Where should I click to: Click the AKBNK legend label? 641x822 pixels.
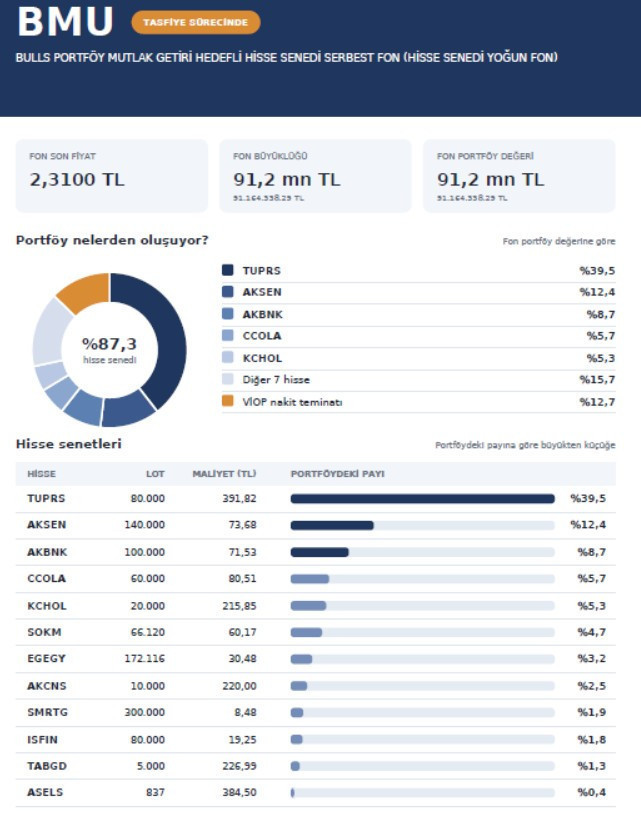click(263, 315)
